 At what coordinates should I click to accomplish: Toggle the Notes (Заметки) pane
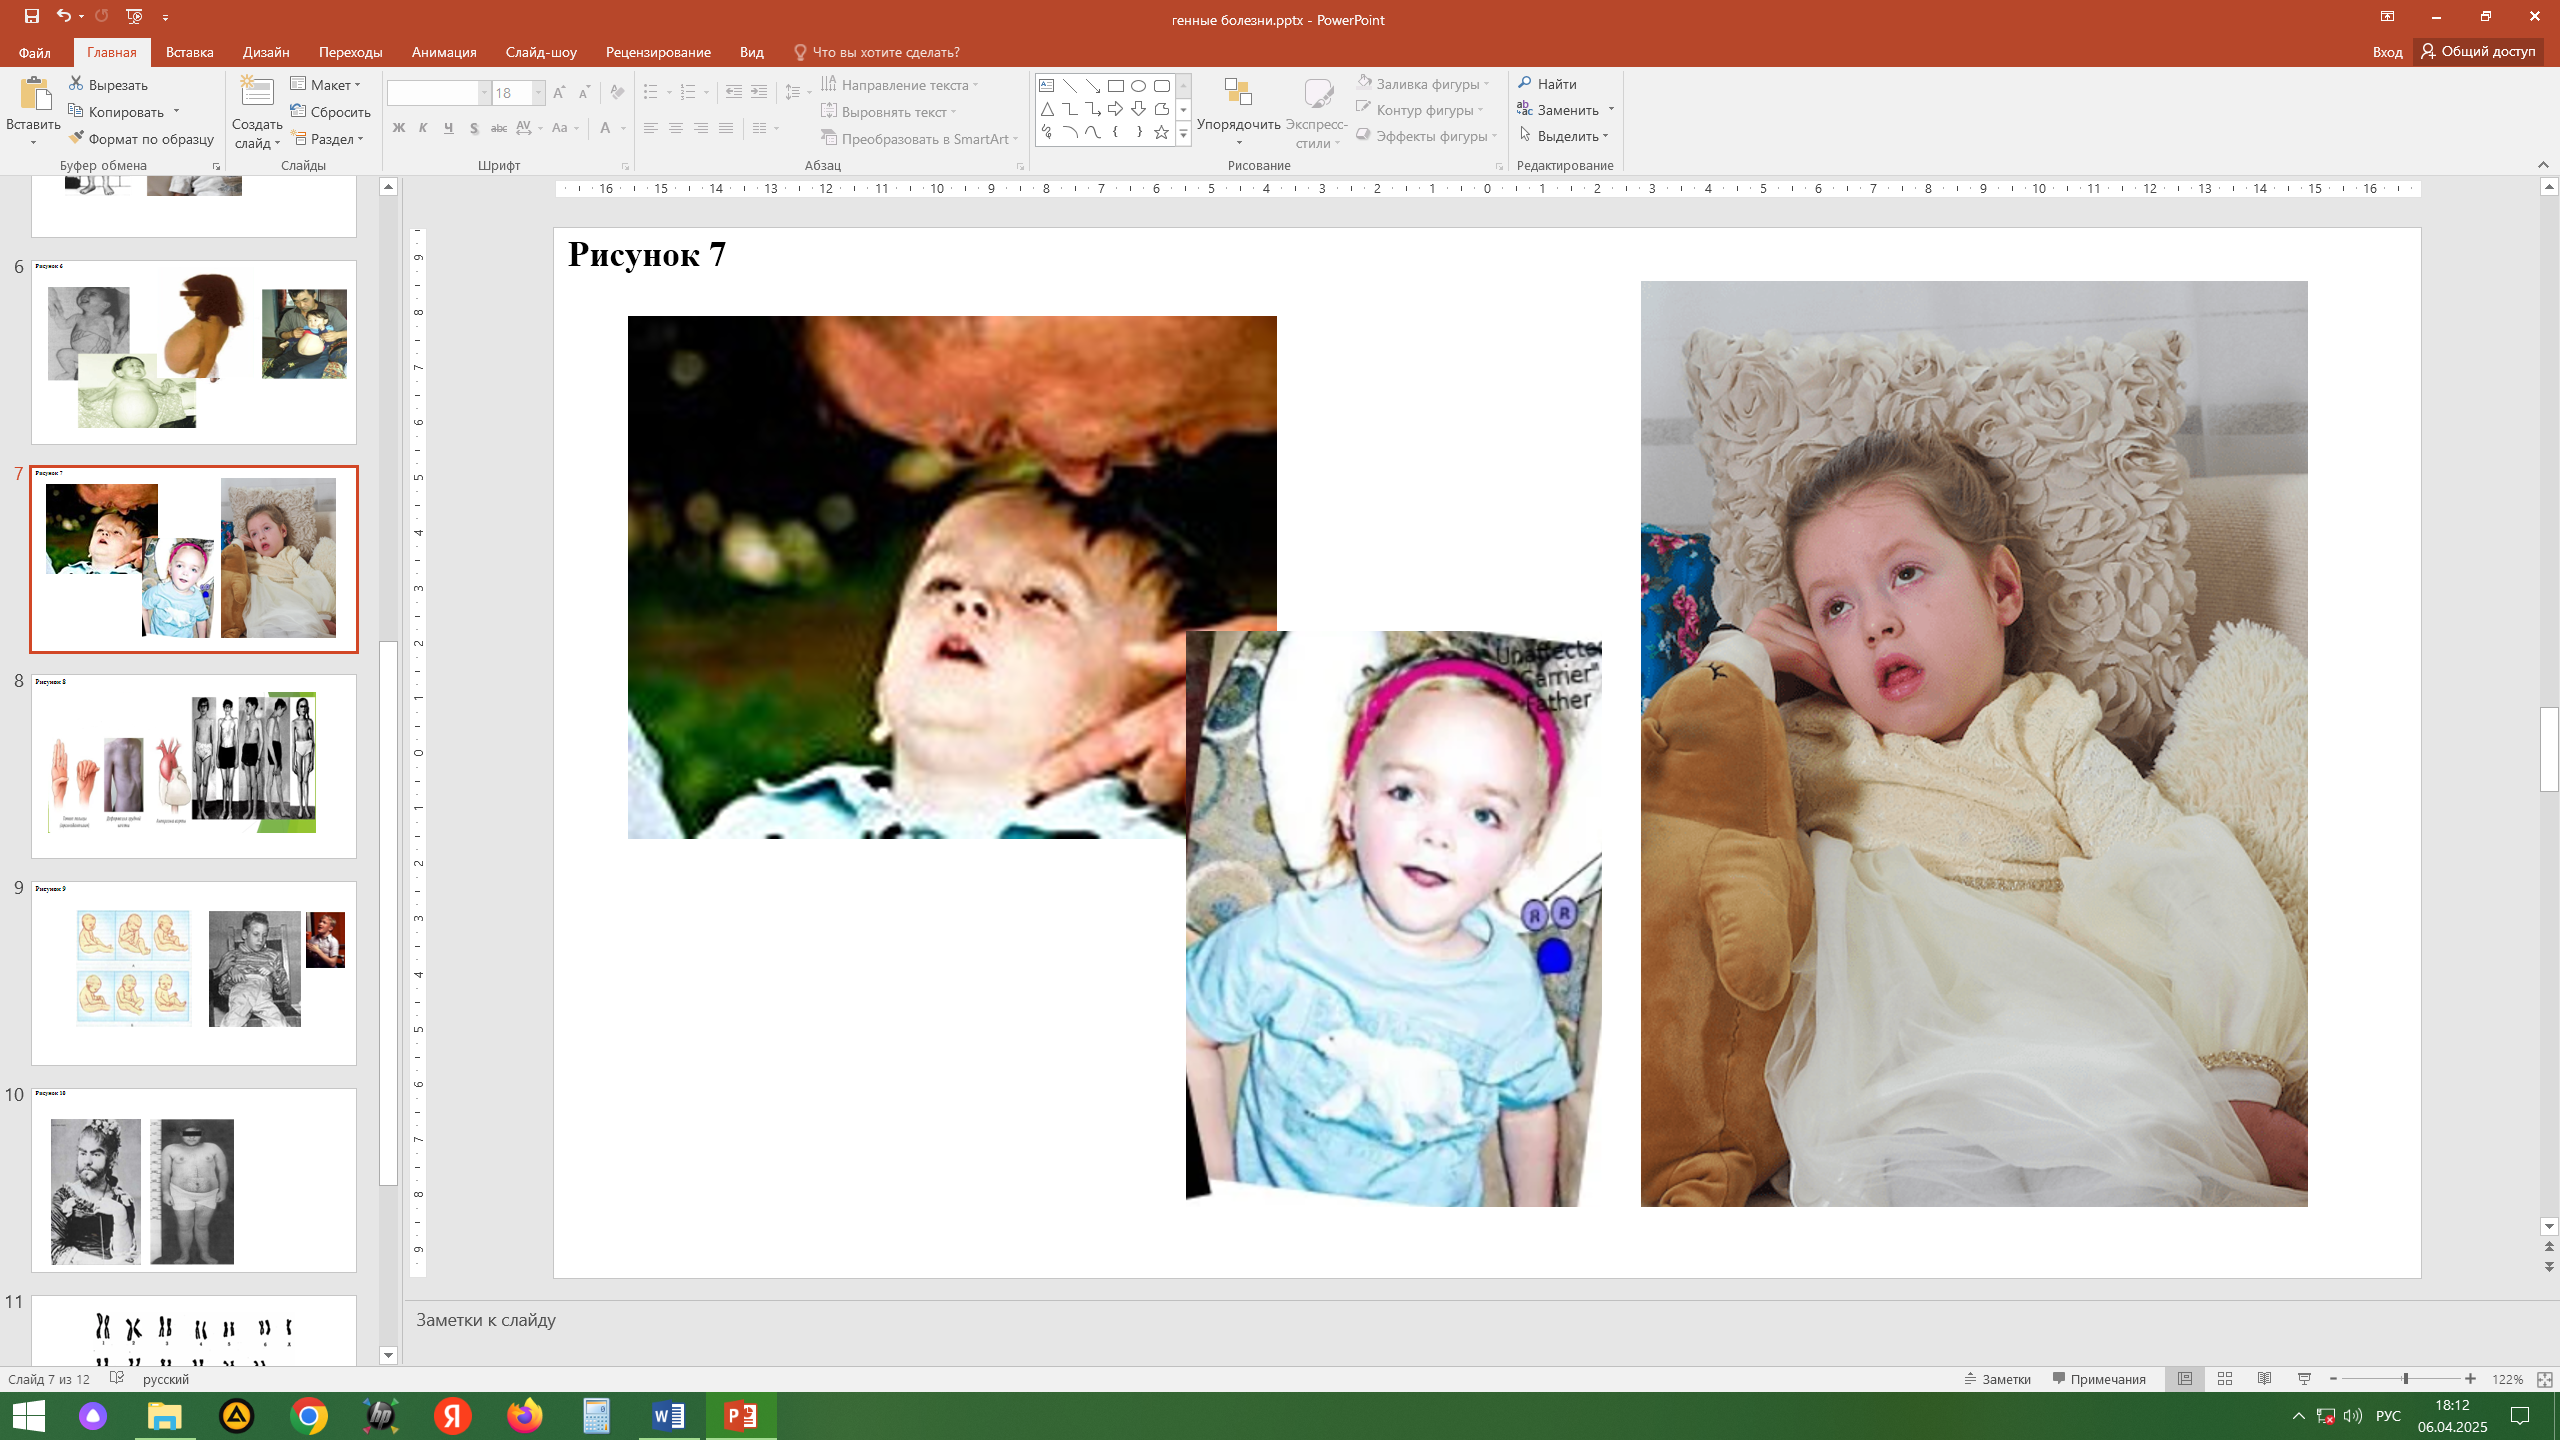point(1997,1379)
